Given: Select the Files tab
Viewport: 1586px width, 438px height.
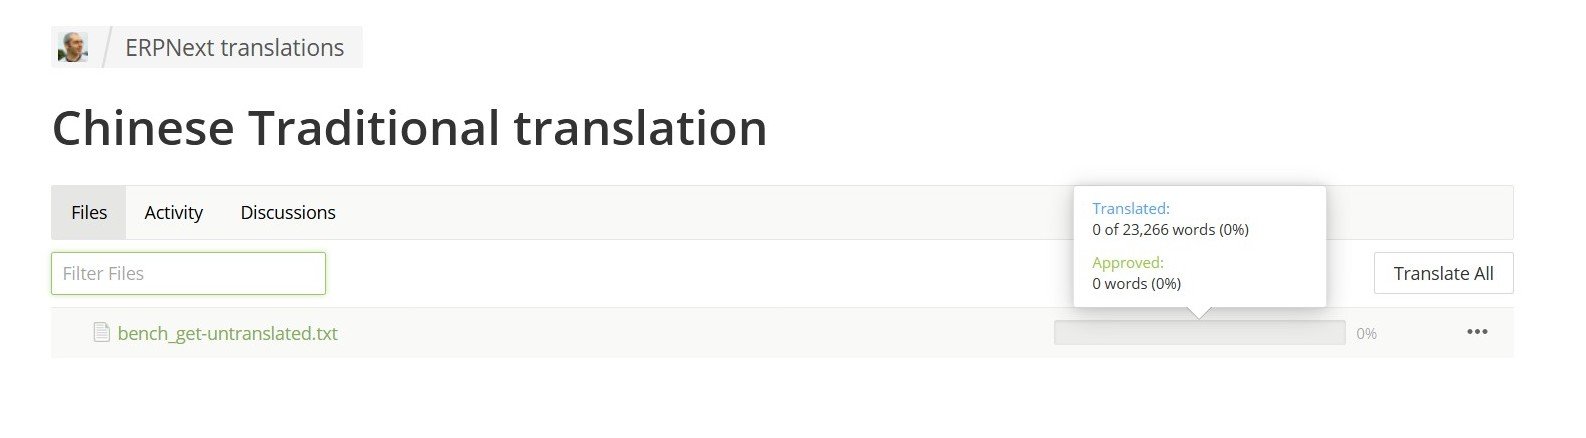Looking at the screenshot, I should tap(89, 212).
